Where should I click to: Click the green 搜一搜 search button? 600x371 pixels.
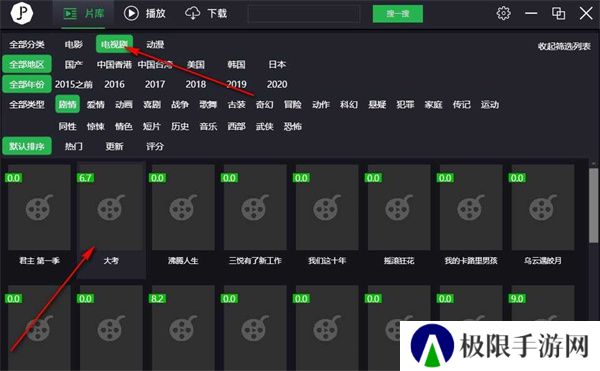click(398, 14)
